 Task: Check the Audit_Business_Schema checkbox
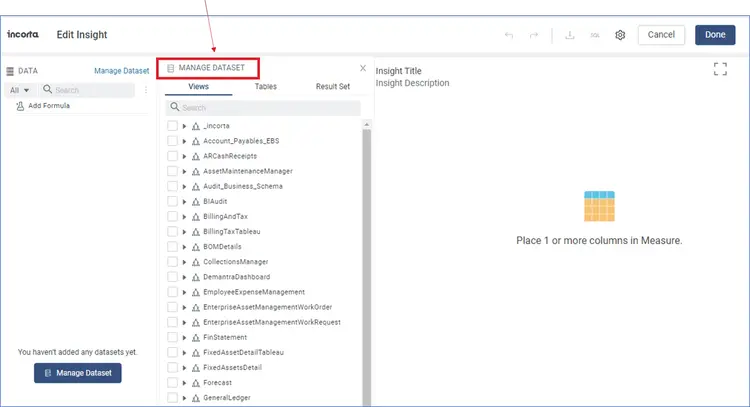click(172, 186)
